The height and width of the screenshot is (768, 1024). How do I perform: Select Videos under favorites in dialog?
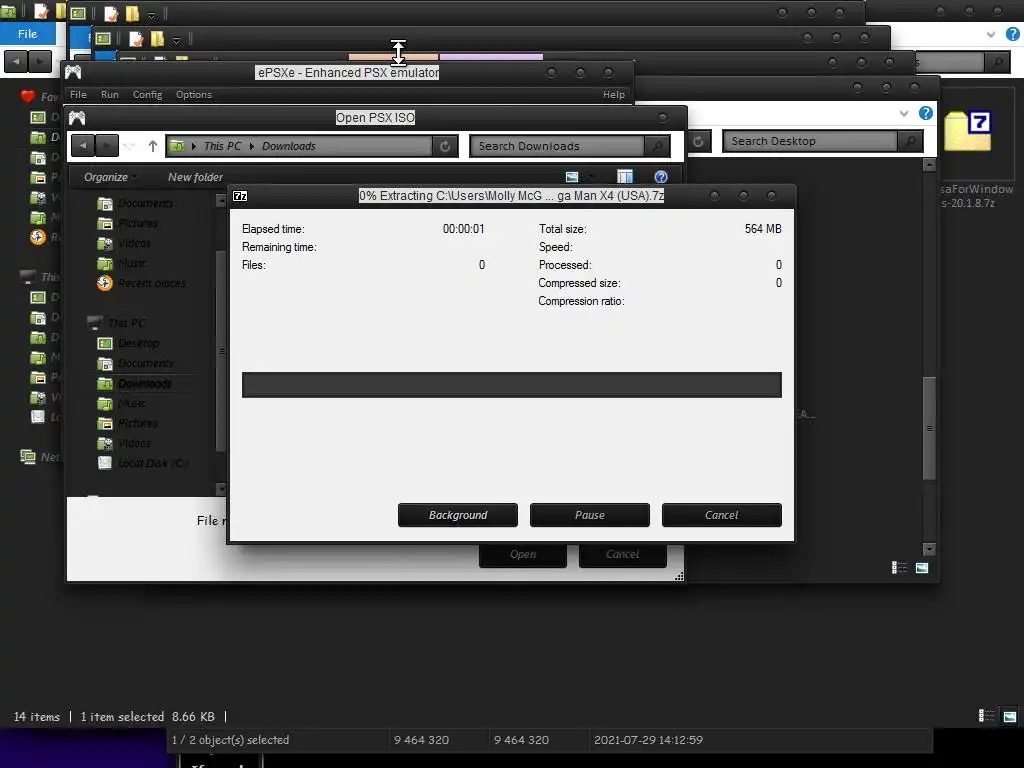pyautogui.click(x=134, y=243)
